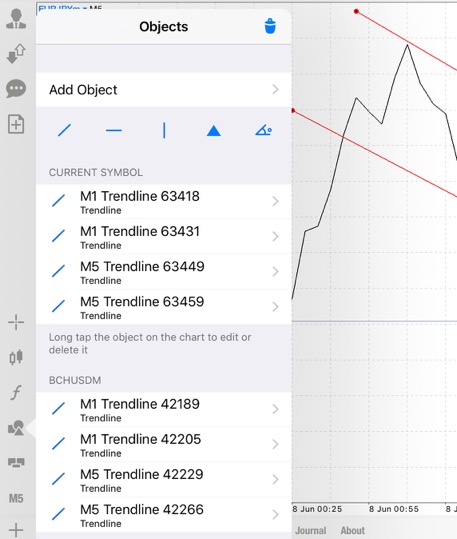Open the chat messages bubble icon
The width and height of the screenshot is (457, 539).
[16, 89]
